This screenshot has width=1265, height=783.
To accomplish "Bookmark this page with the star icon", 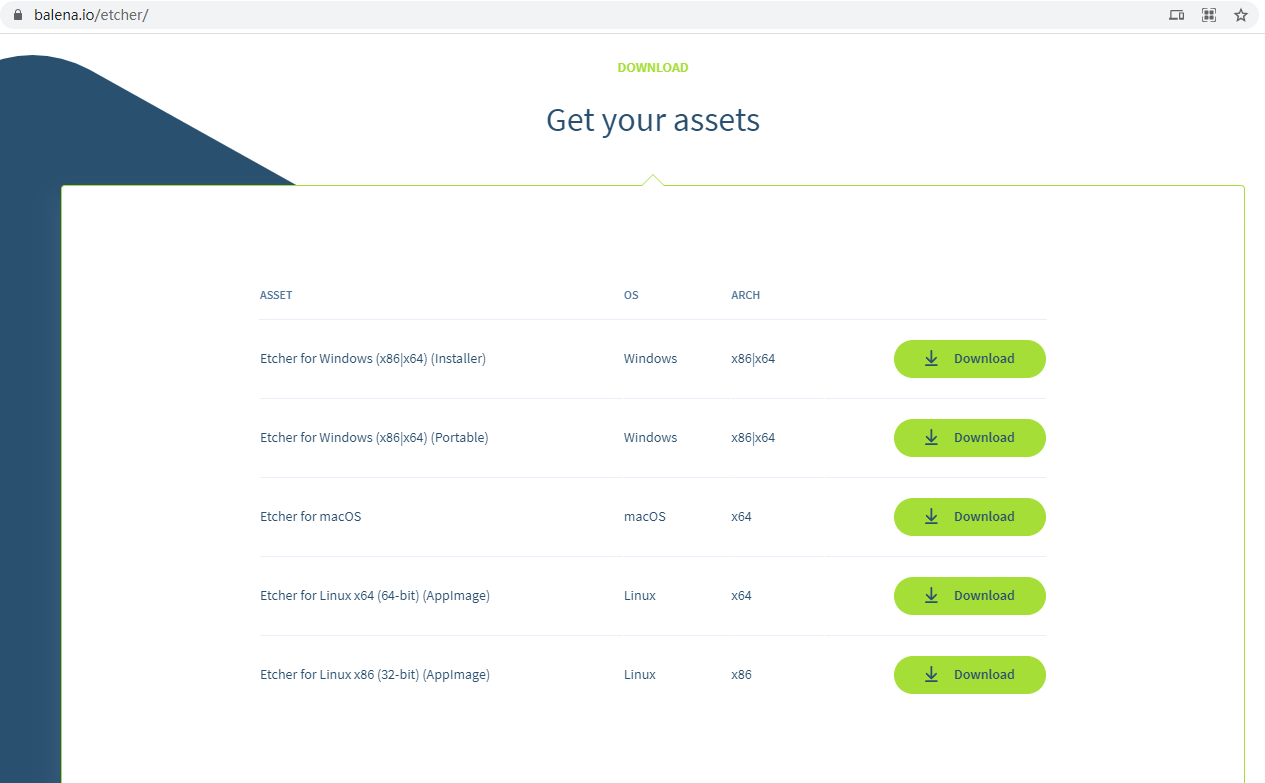I will 1241,15.
